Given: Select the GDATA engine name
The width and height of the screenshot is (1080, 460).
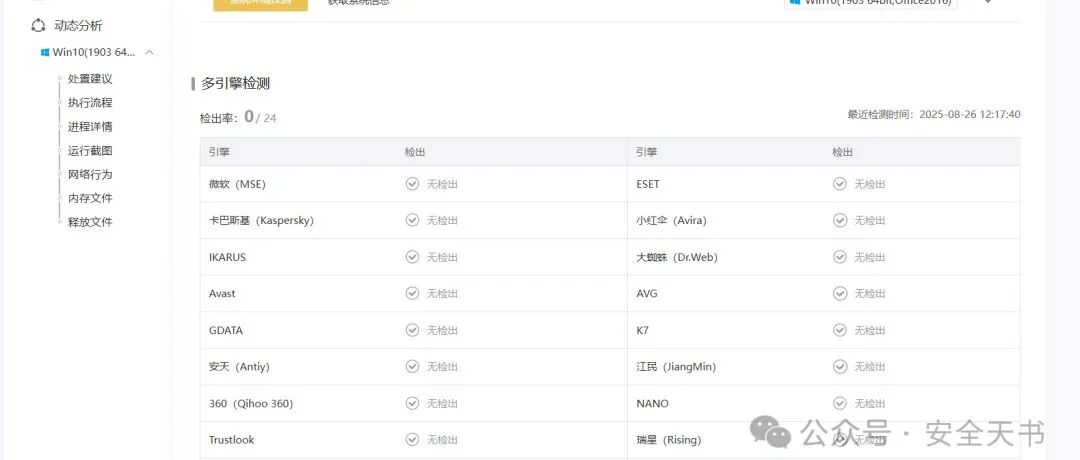Looking at the screenshot, I should tap(226, 331).
